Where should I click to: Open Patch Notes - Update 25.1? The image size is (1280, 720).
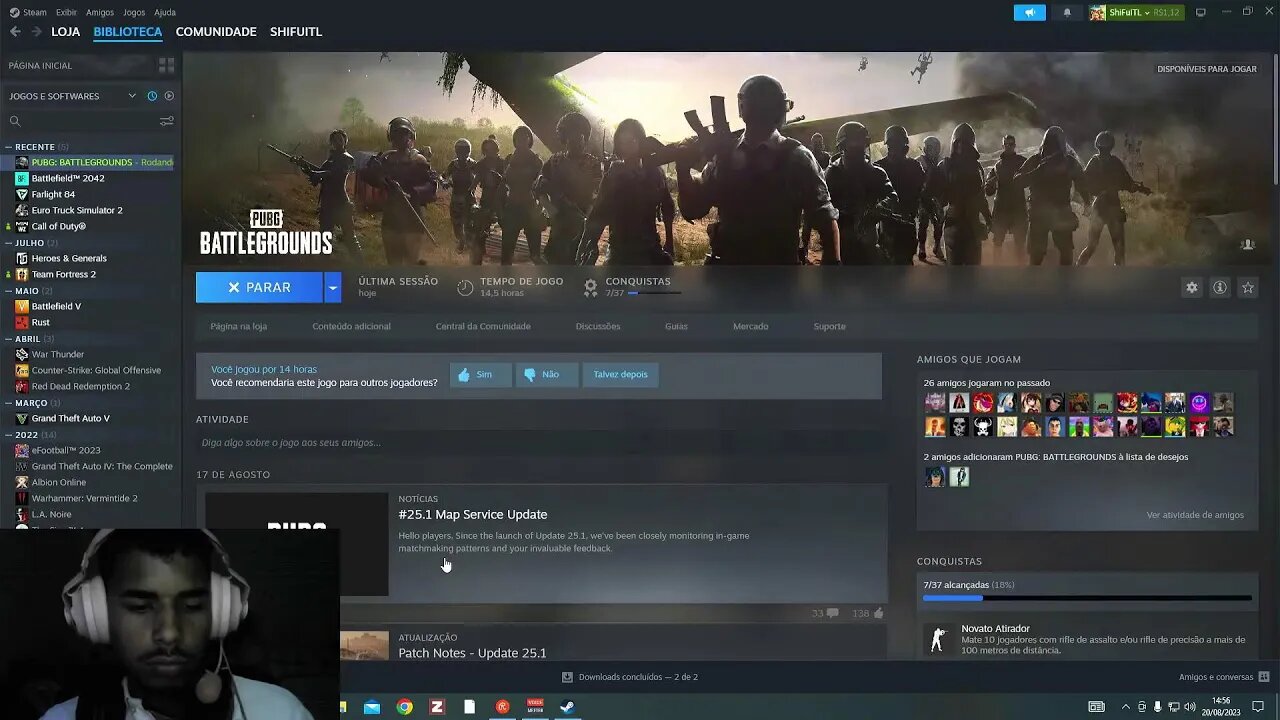(x=472, y=653)
